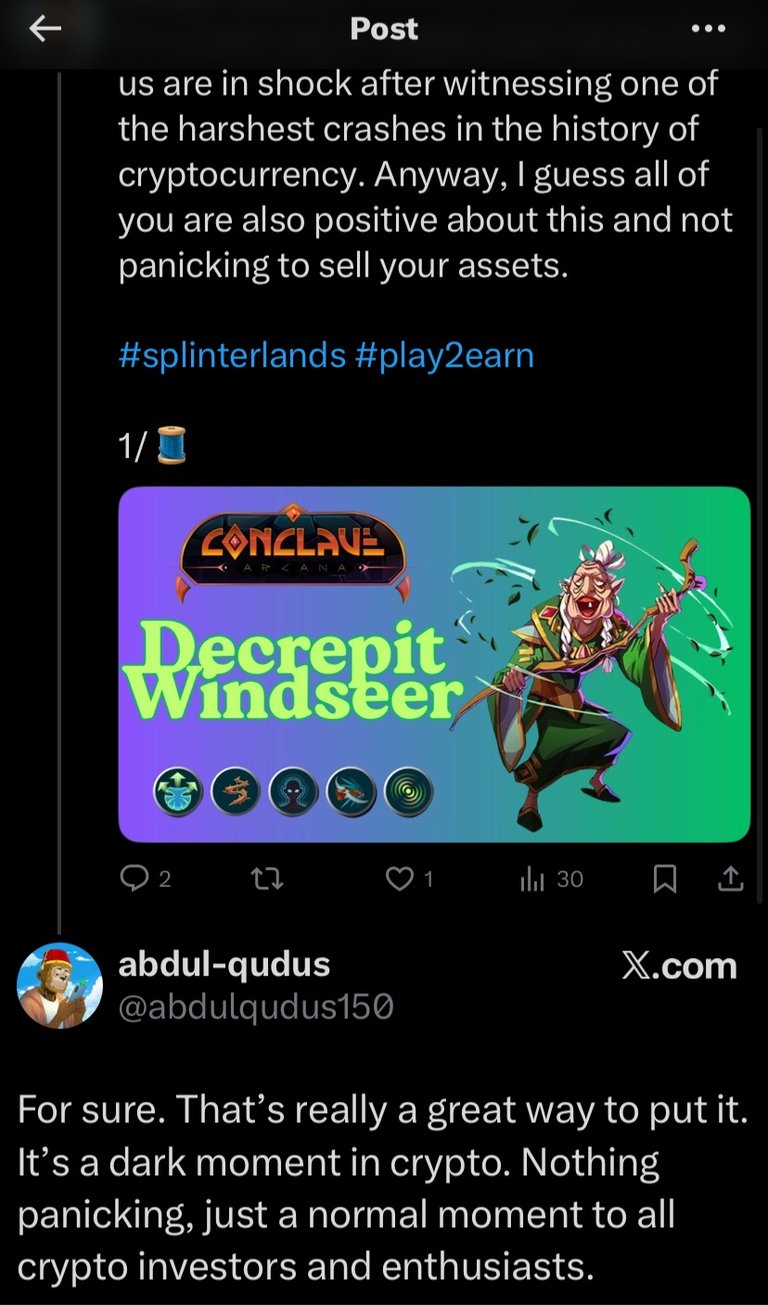
Task: Open the Decrepit Windseer image
Action: [434, 664]
